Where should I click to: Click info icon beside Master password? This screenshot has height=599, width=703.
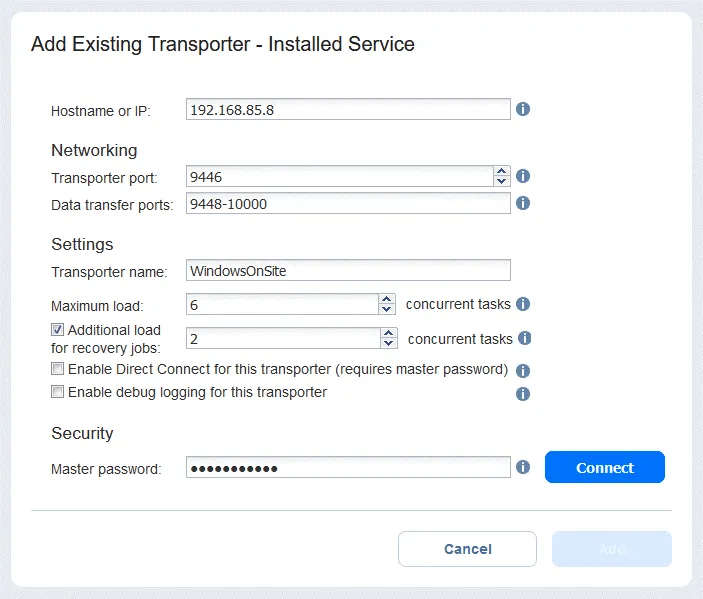click(x=522, y=467)
